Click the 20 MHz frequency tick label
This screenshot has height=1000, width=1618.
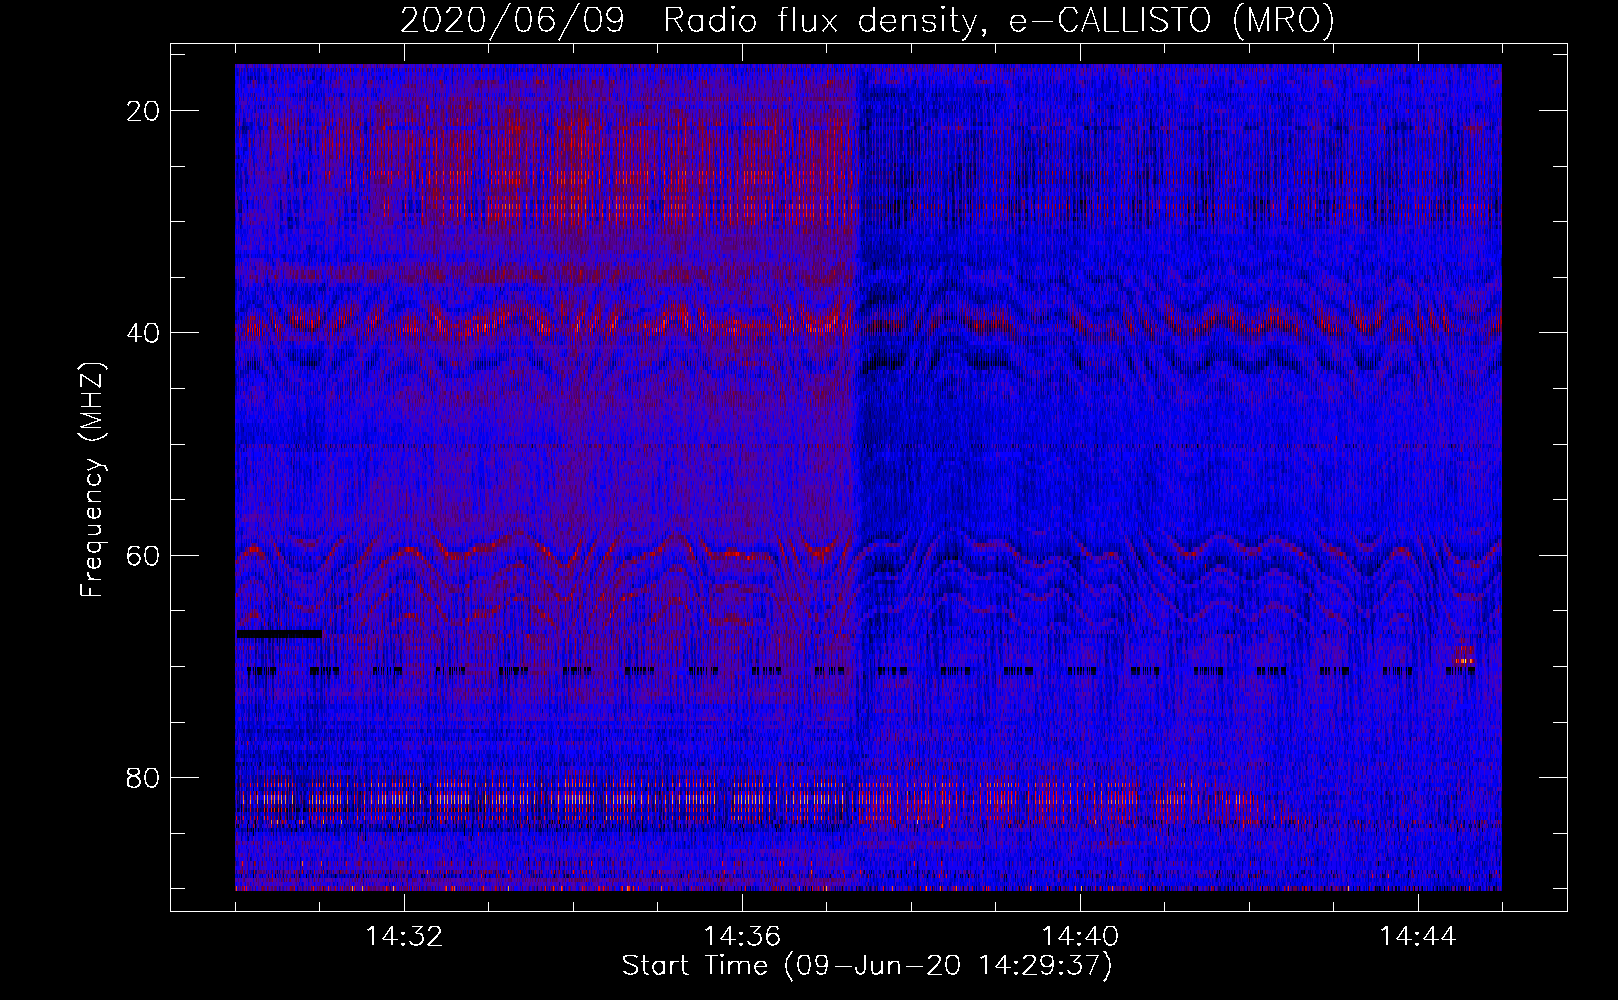pos(144,111)
